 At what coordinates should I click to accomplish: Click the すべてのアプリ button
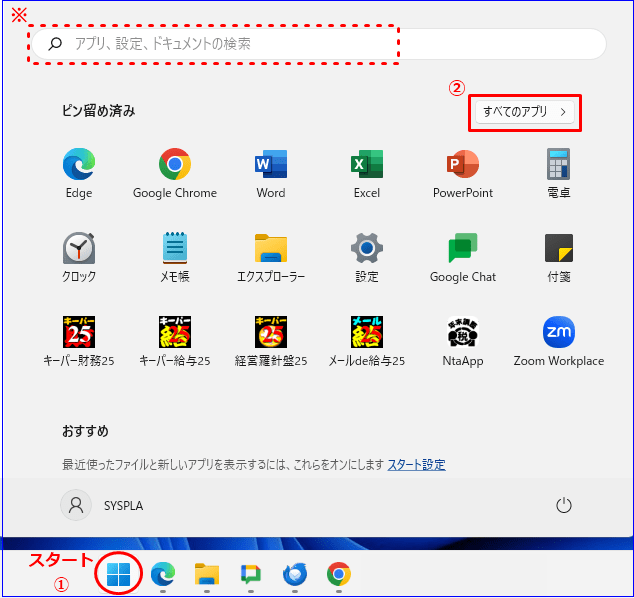pyautogui.click(x=525, y=112)
